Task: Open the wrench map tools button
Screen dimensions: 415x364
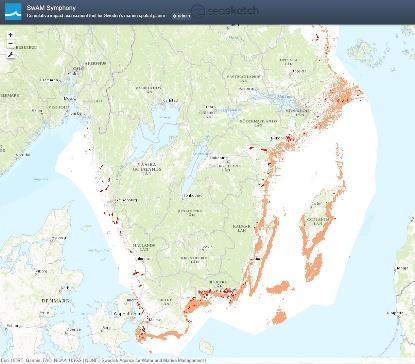Action: (11, 55)
